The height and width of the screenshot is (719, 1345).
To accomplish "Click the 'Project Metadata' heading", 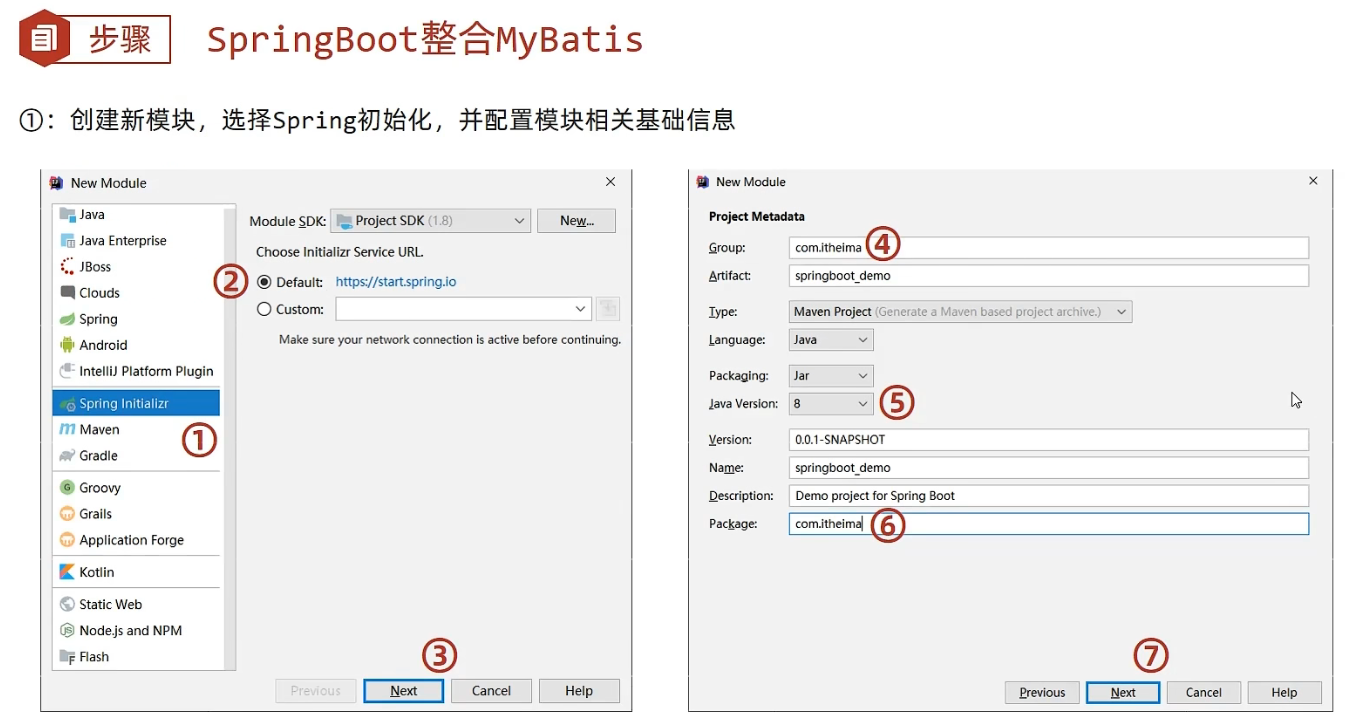I will tap(757, 216).
